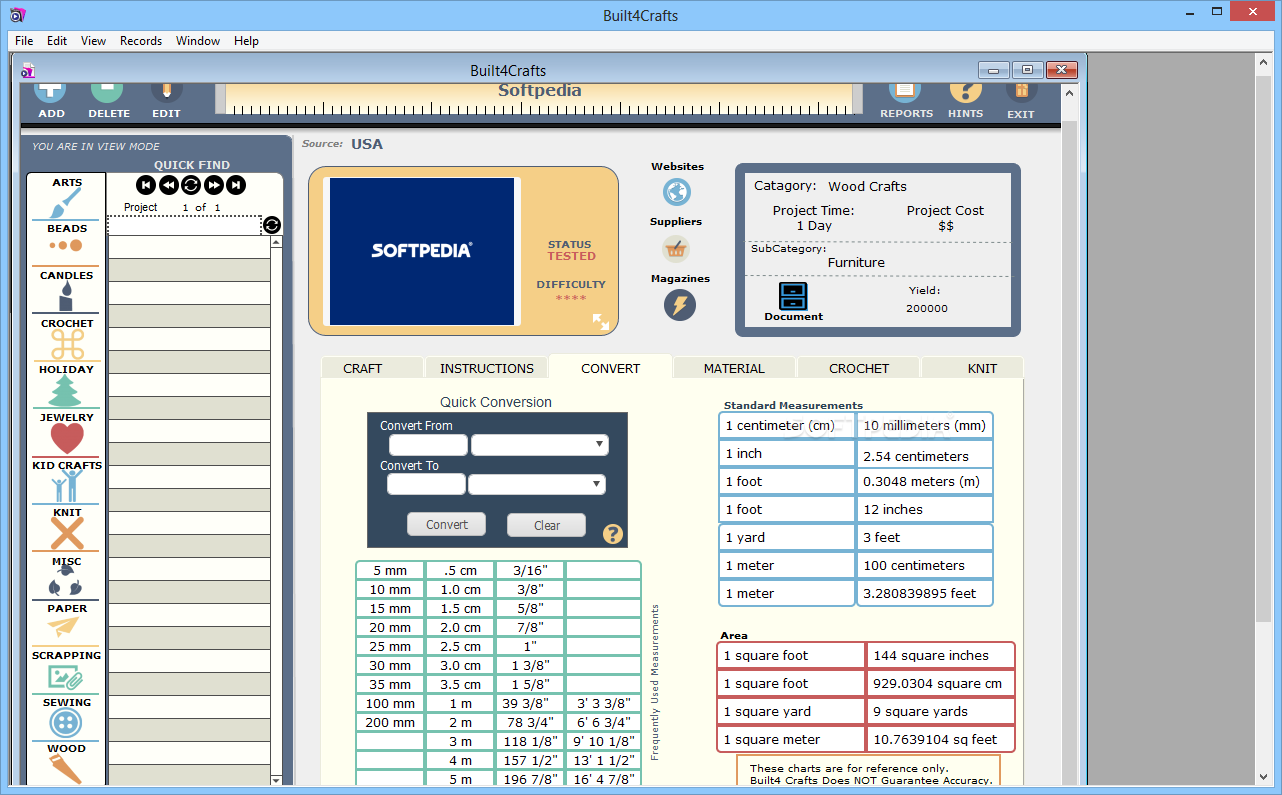
Task: Open the Window menu
Action: 198,41
